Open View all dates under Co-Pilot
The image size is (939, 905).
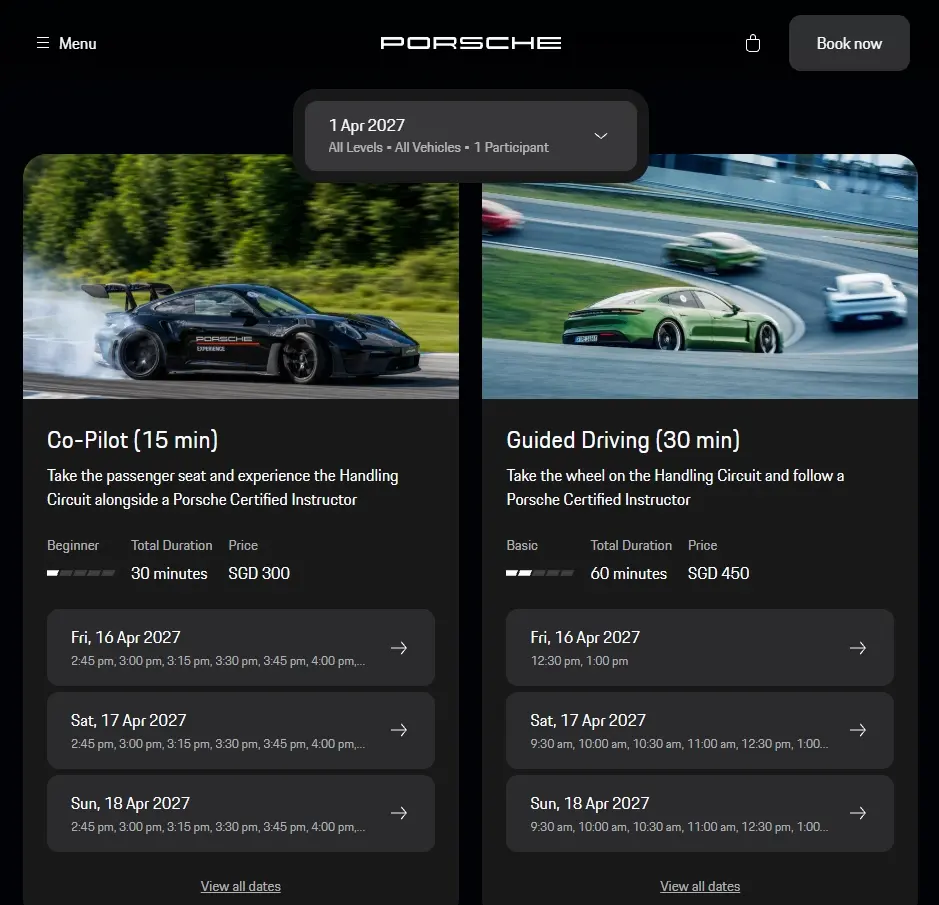click(241, 886)
